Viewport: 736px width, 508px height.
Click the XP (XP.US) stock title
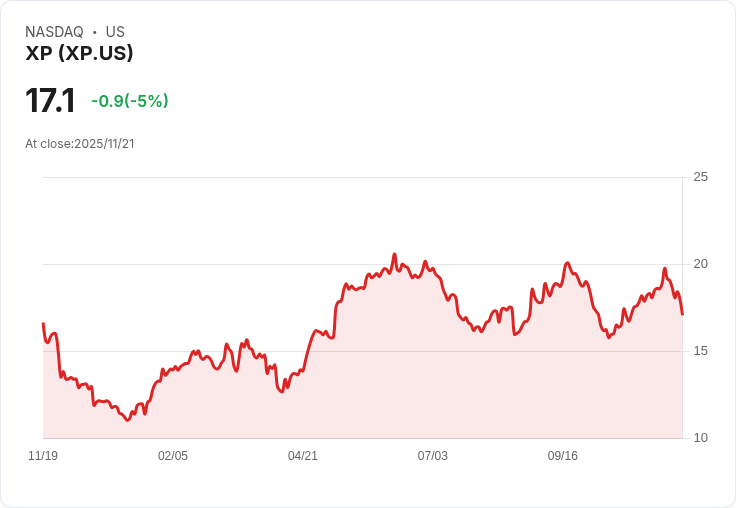coord(79,54)
